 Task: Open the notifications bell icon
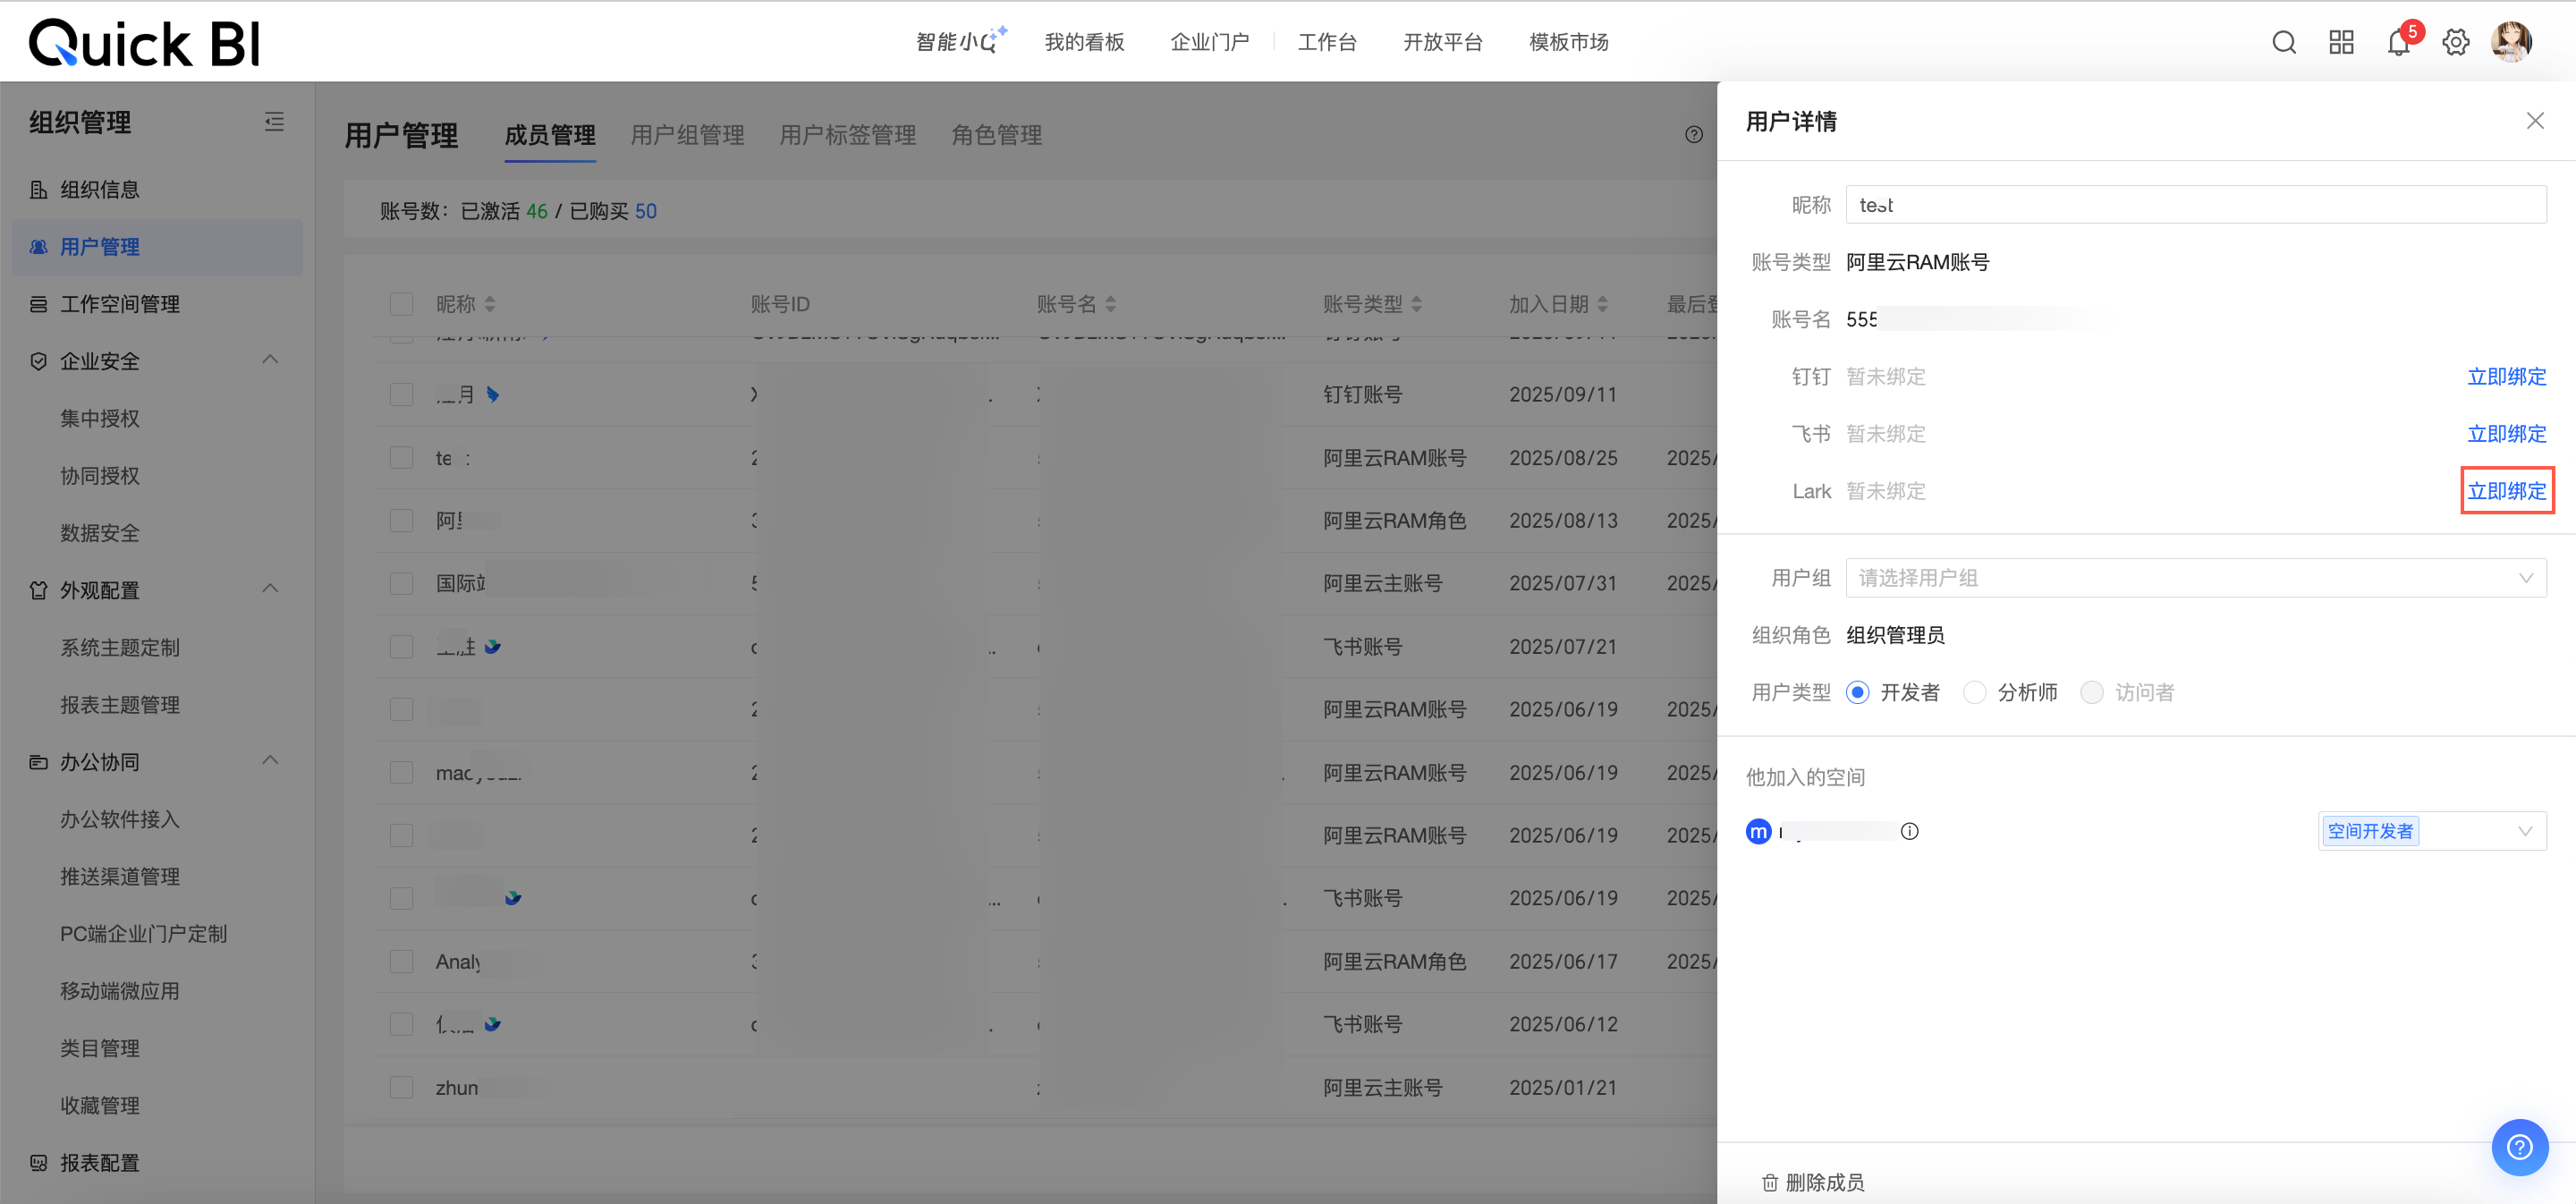2398,43
